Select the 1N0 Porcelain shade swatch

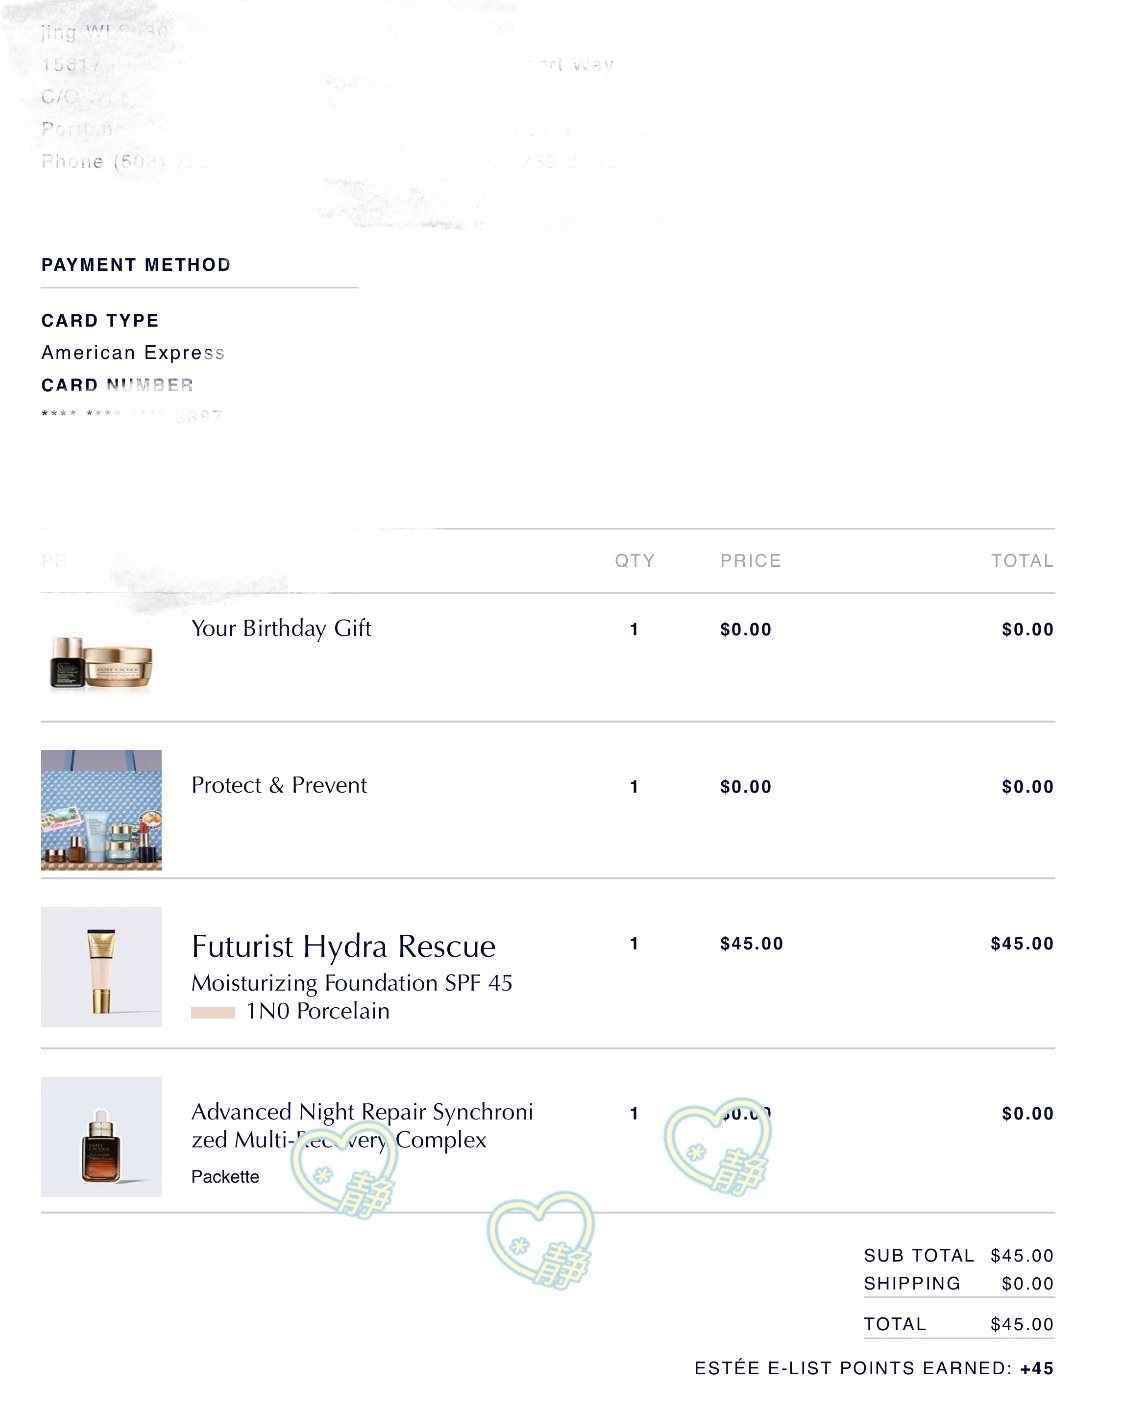coord(212,1012)
